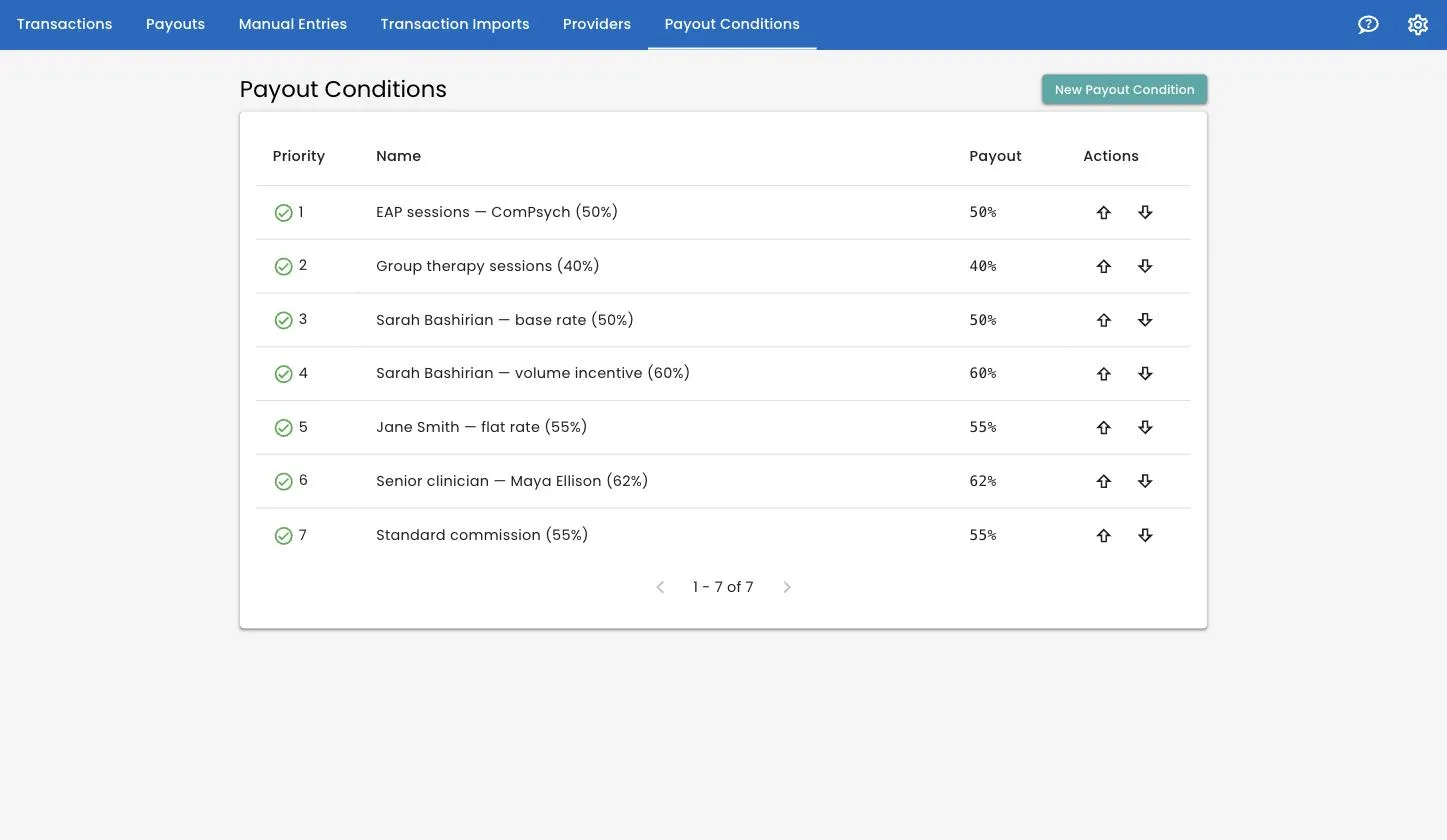This screenshot has width=1447, height=840.
Task: Move Senior clinician Maya Ellison up
Action: (x=1103, y=481)
